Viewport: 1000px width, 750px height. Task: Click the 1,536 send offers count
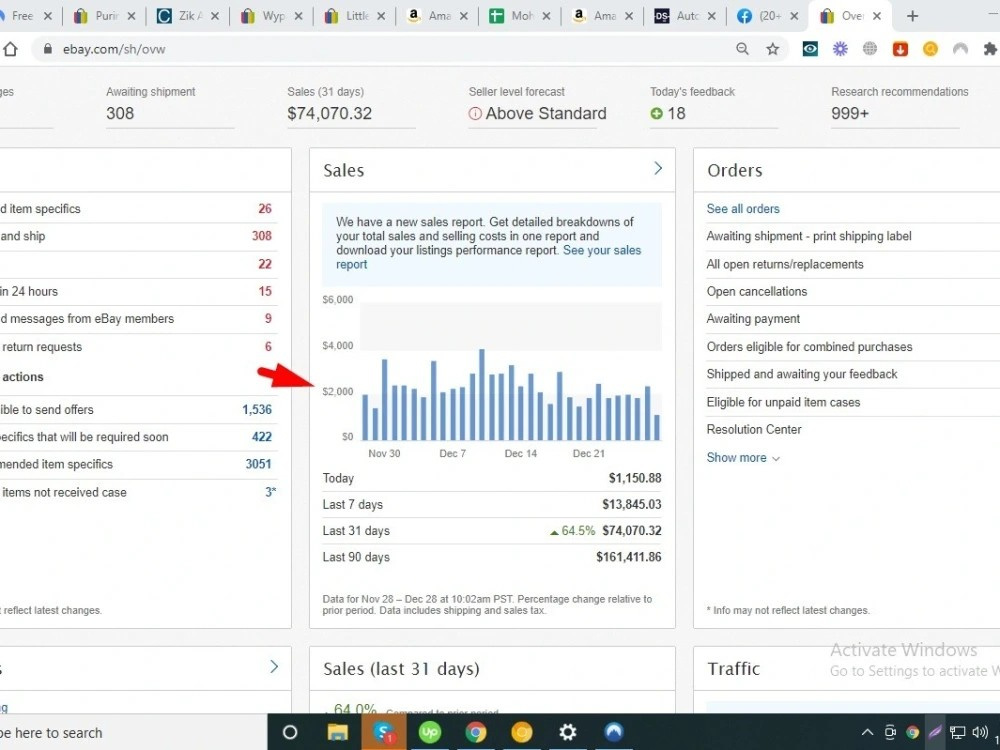pos(257,410)
